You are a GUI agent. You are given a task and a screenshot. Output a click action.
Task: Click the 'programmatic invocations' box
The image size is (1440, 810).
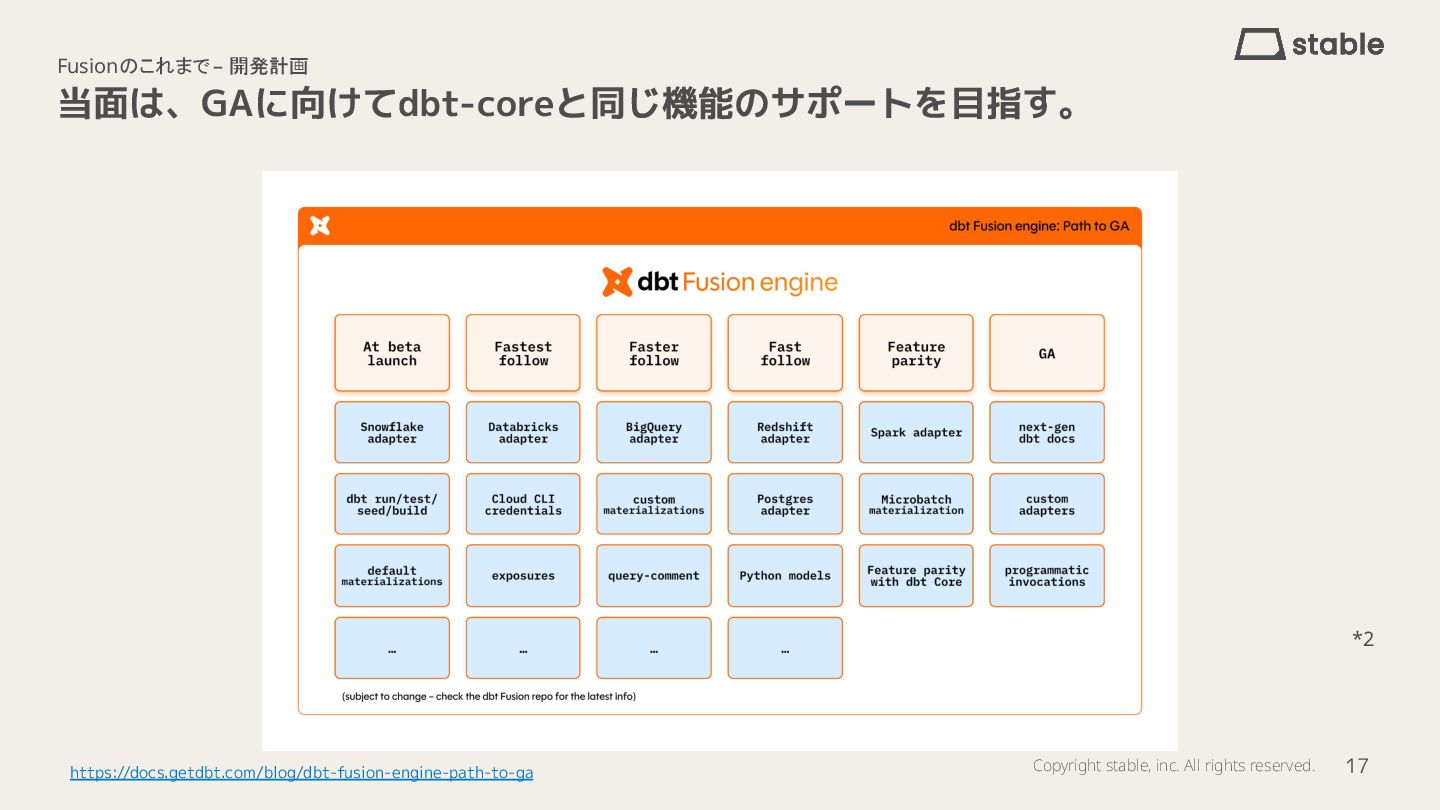click(x=1047, y=576)
